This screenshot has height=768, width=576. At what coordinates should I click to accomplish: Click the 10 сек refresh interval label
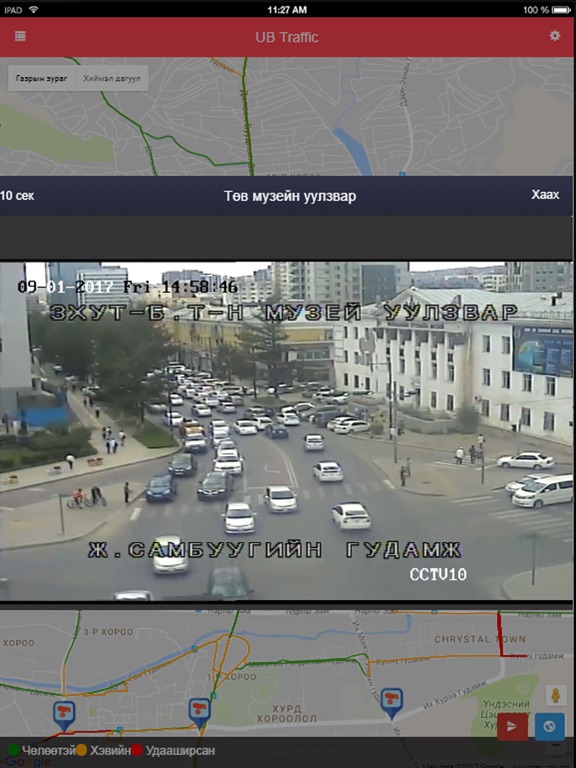[x=18, y=196]
